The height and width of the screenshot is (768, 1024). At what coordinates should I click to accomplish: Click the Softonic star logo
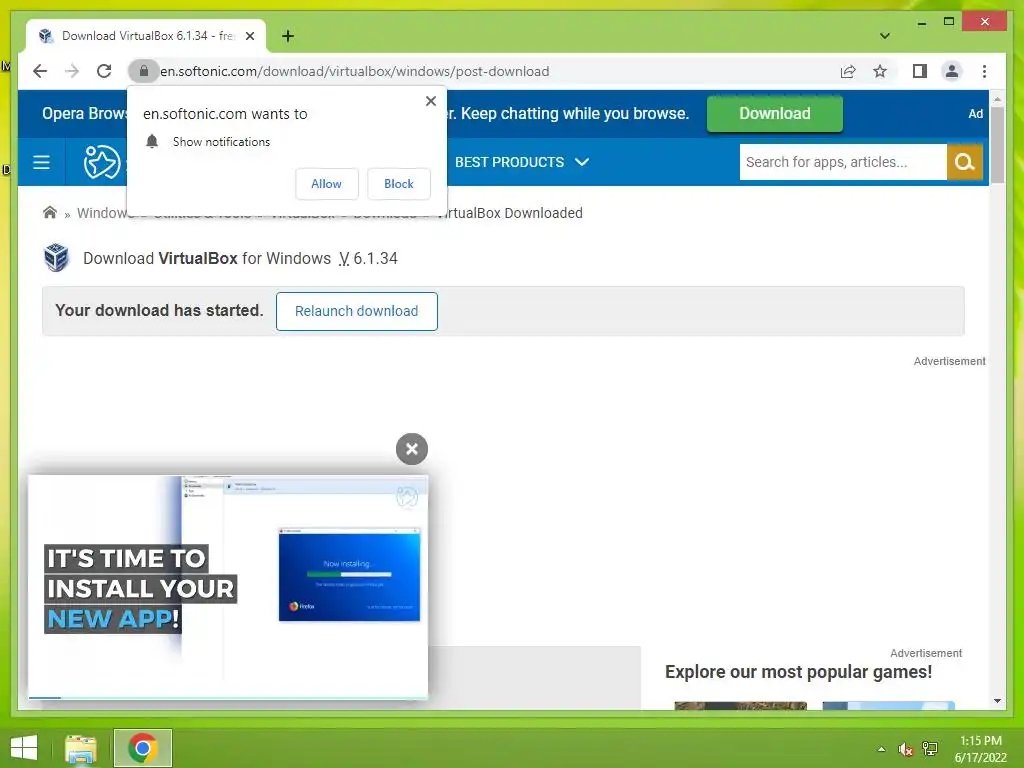coord(102,162)
